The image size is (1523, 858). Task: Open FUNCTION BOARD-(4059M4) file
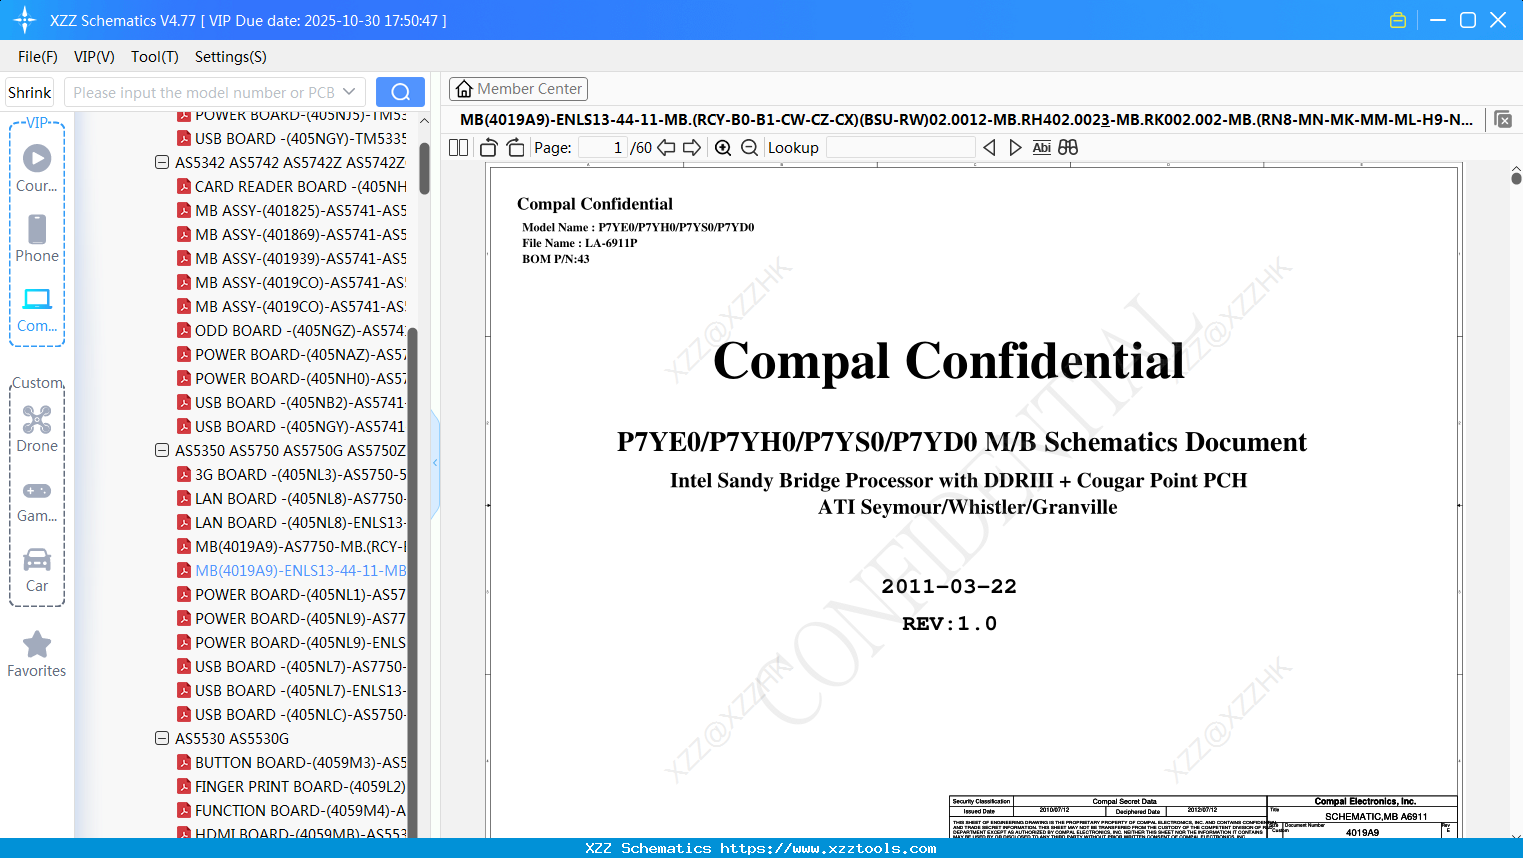[x=292, y=810]
